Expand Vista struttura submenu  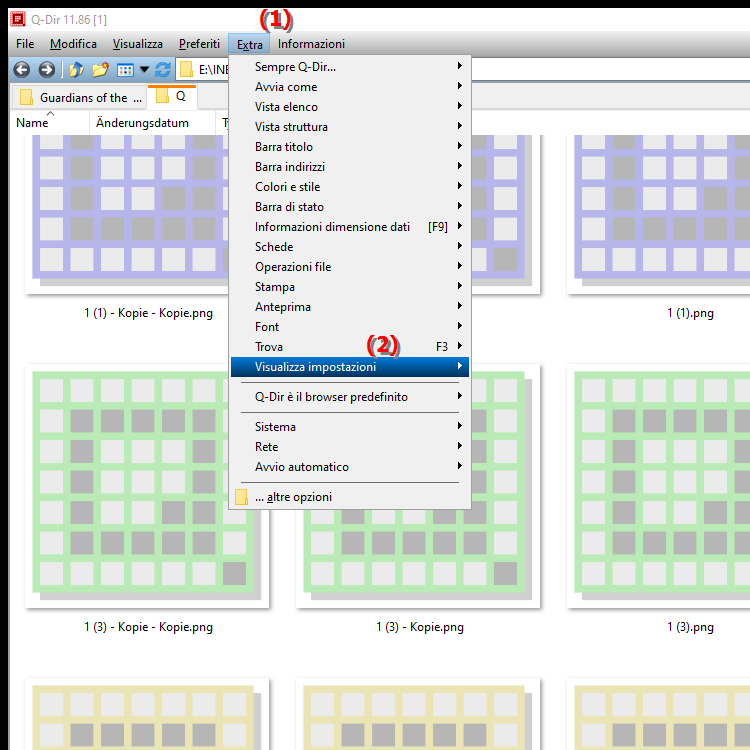pos(350,127)
